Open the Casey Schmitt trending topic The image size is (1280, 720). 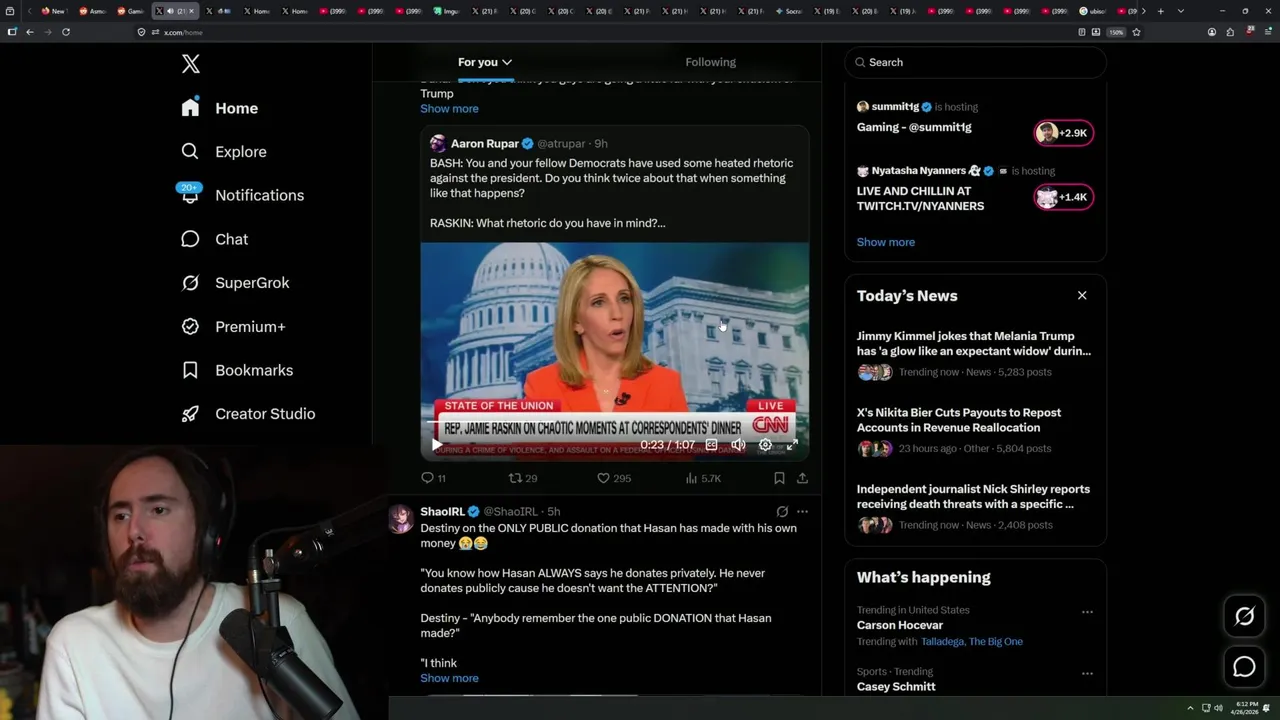point(896,686)
